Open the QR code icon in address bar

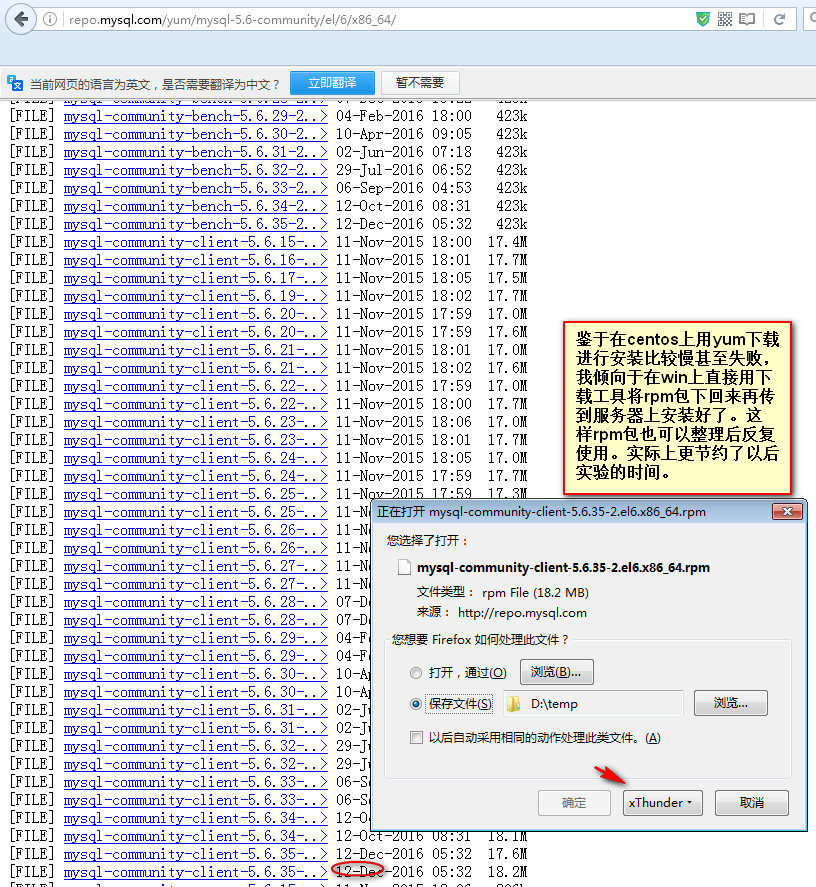pos(725,19)
